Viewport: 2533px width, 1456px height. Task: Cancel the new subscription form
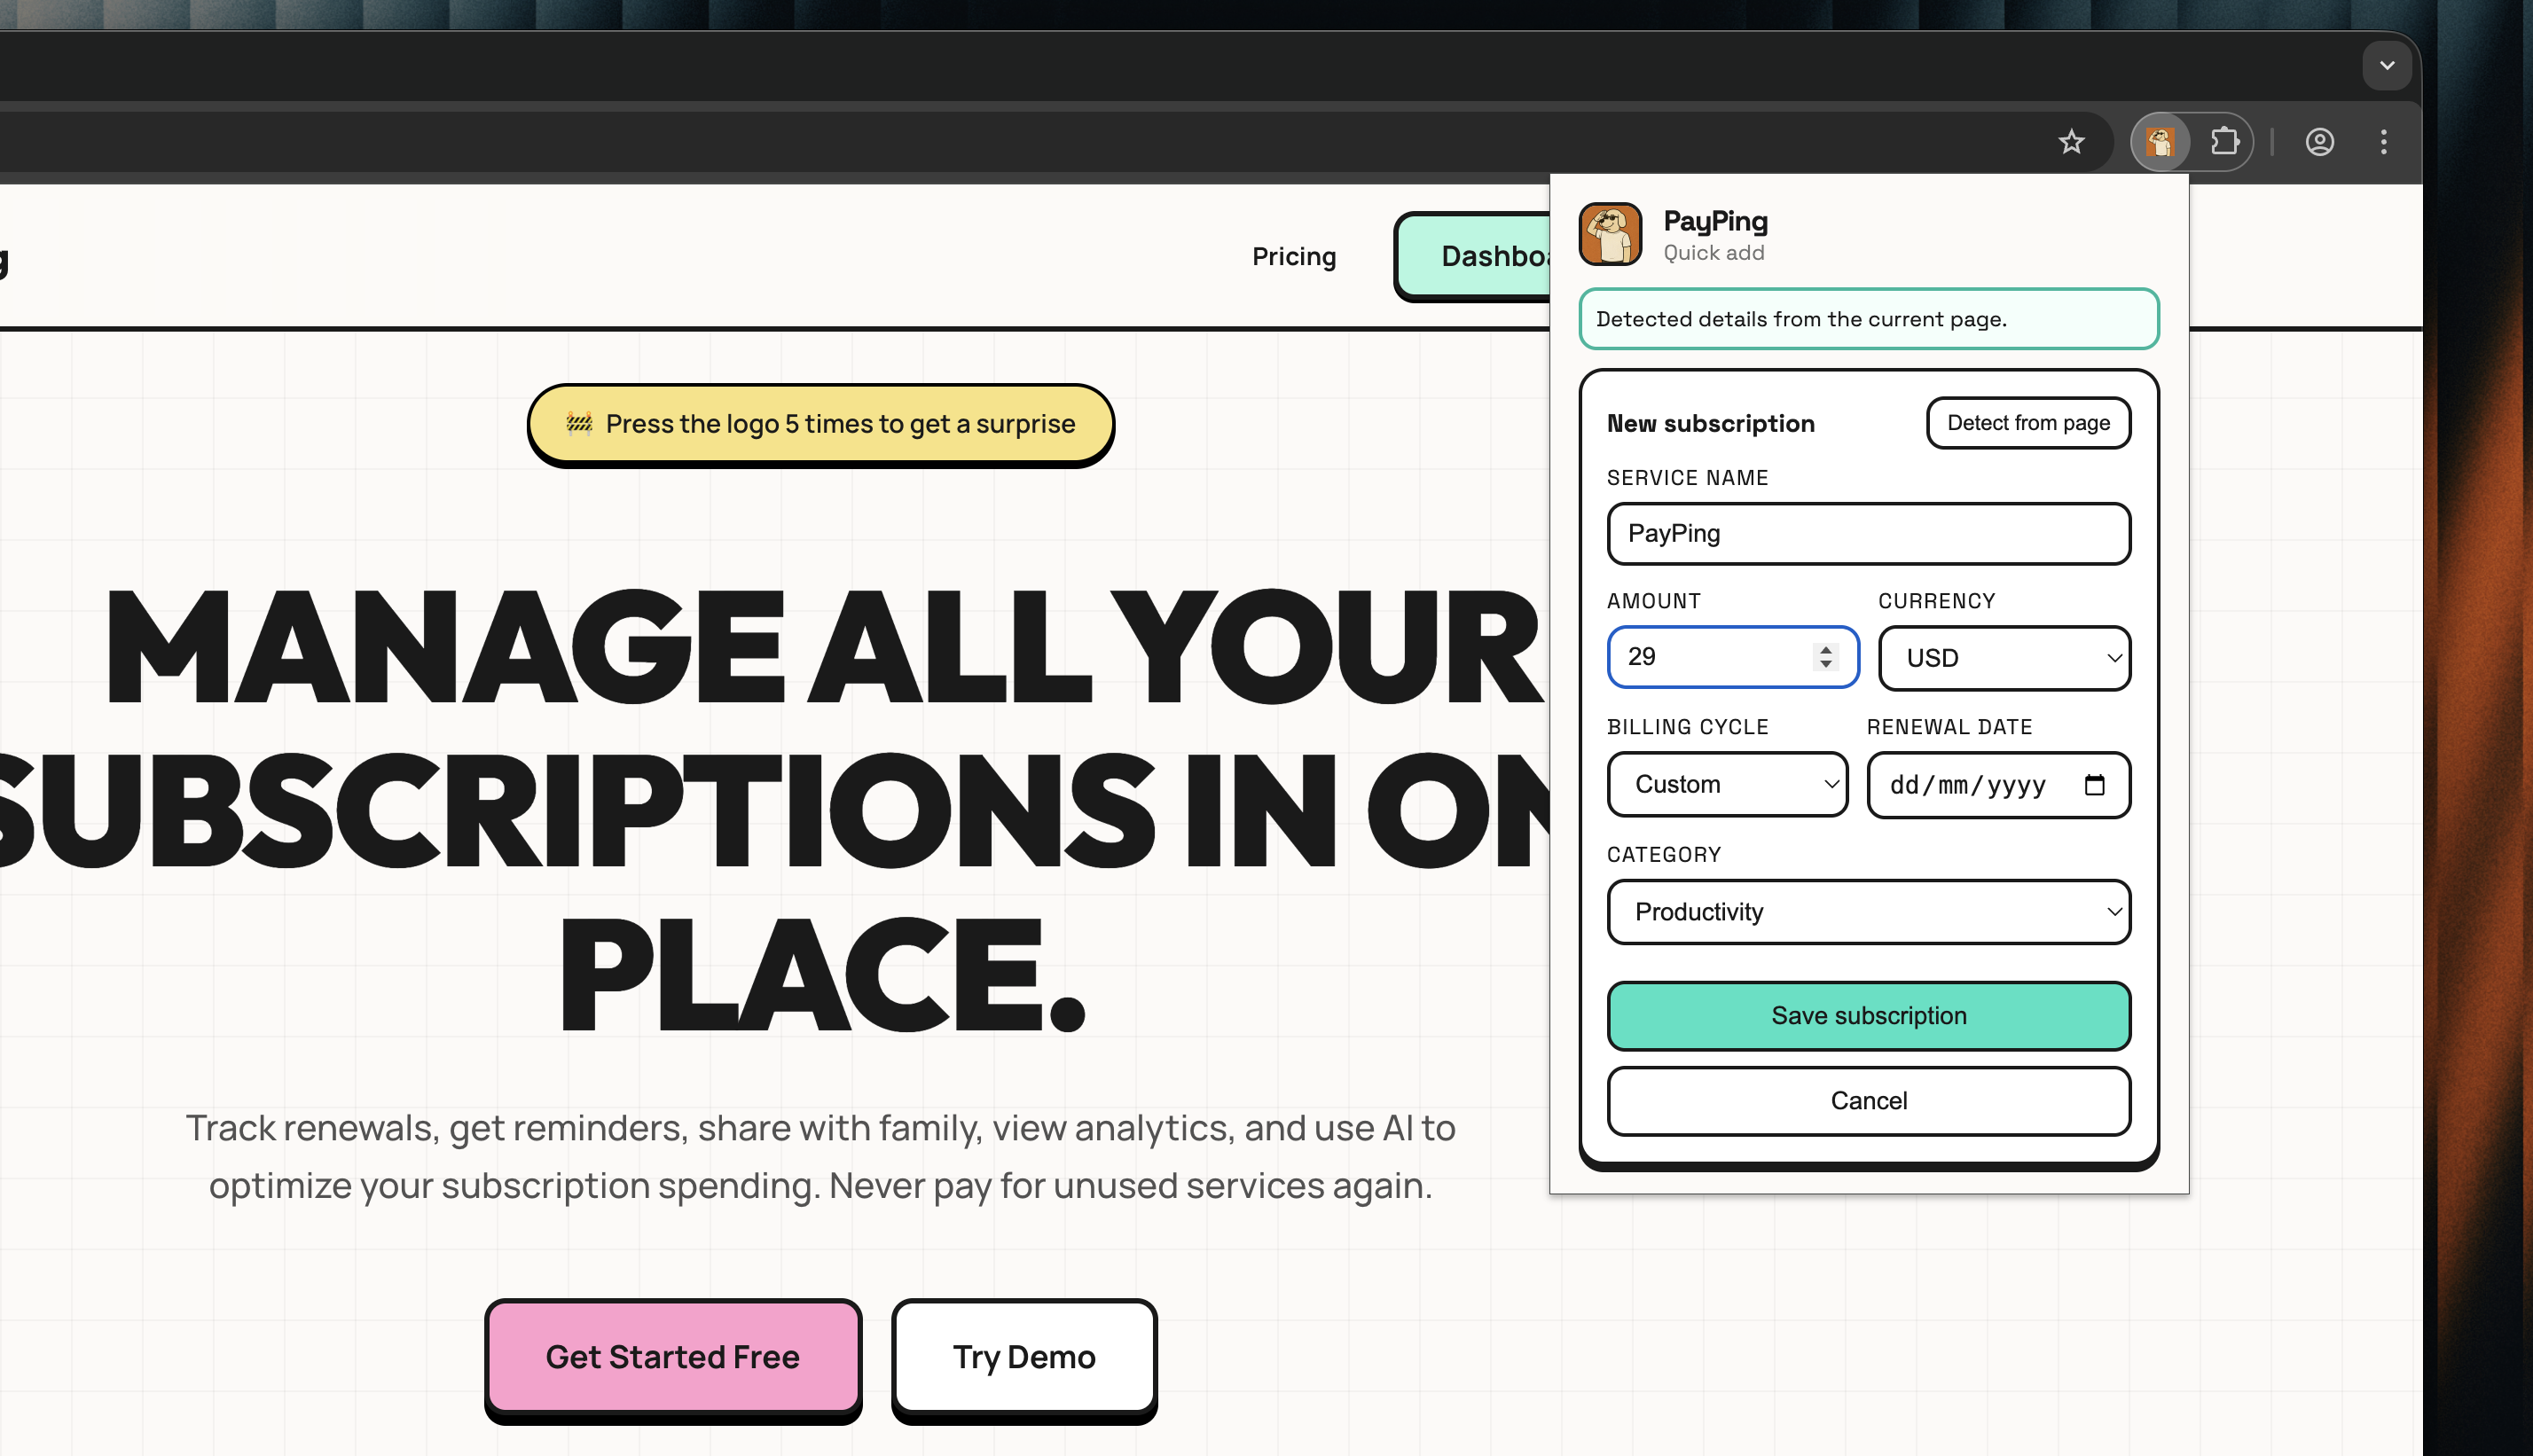[1868, 1101]
